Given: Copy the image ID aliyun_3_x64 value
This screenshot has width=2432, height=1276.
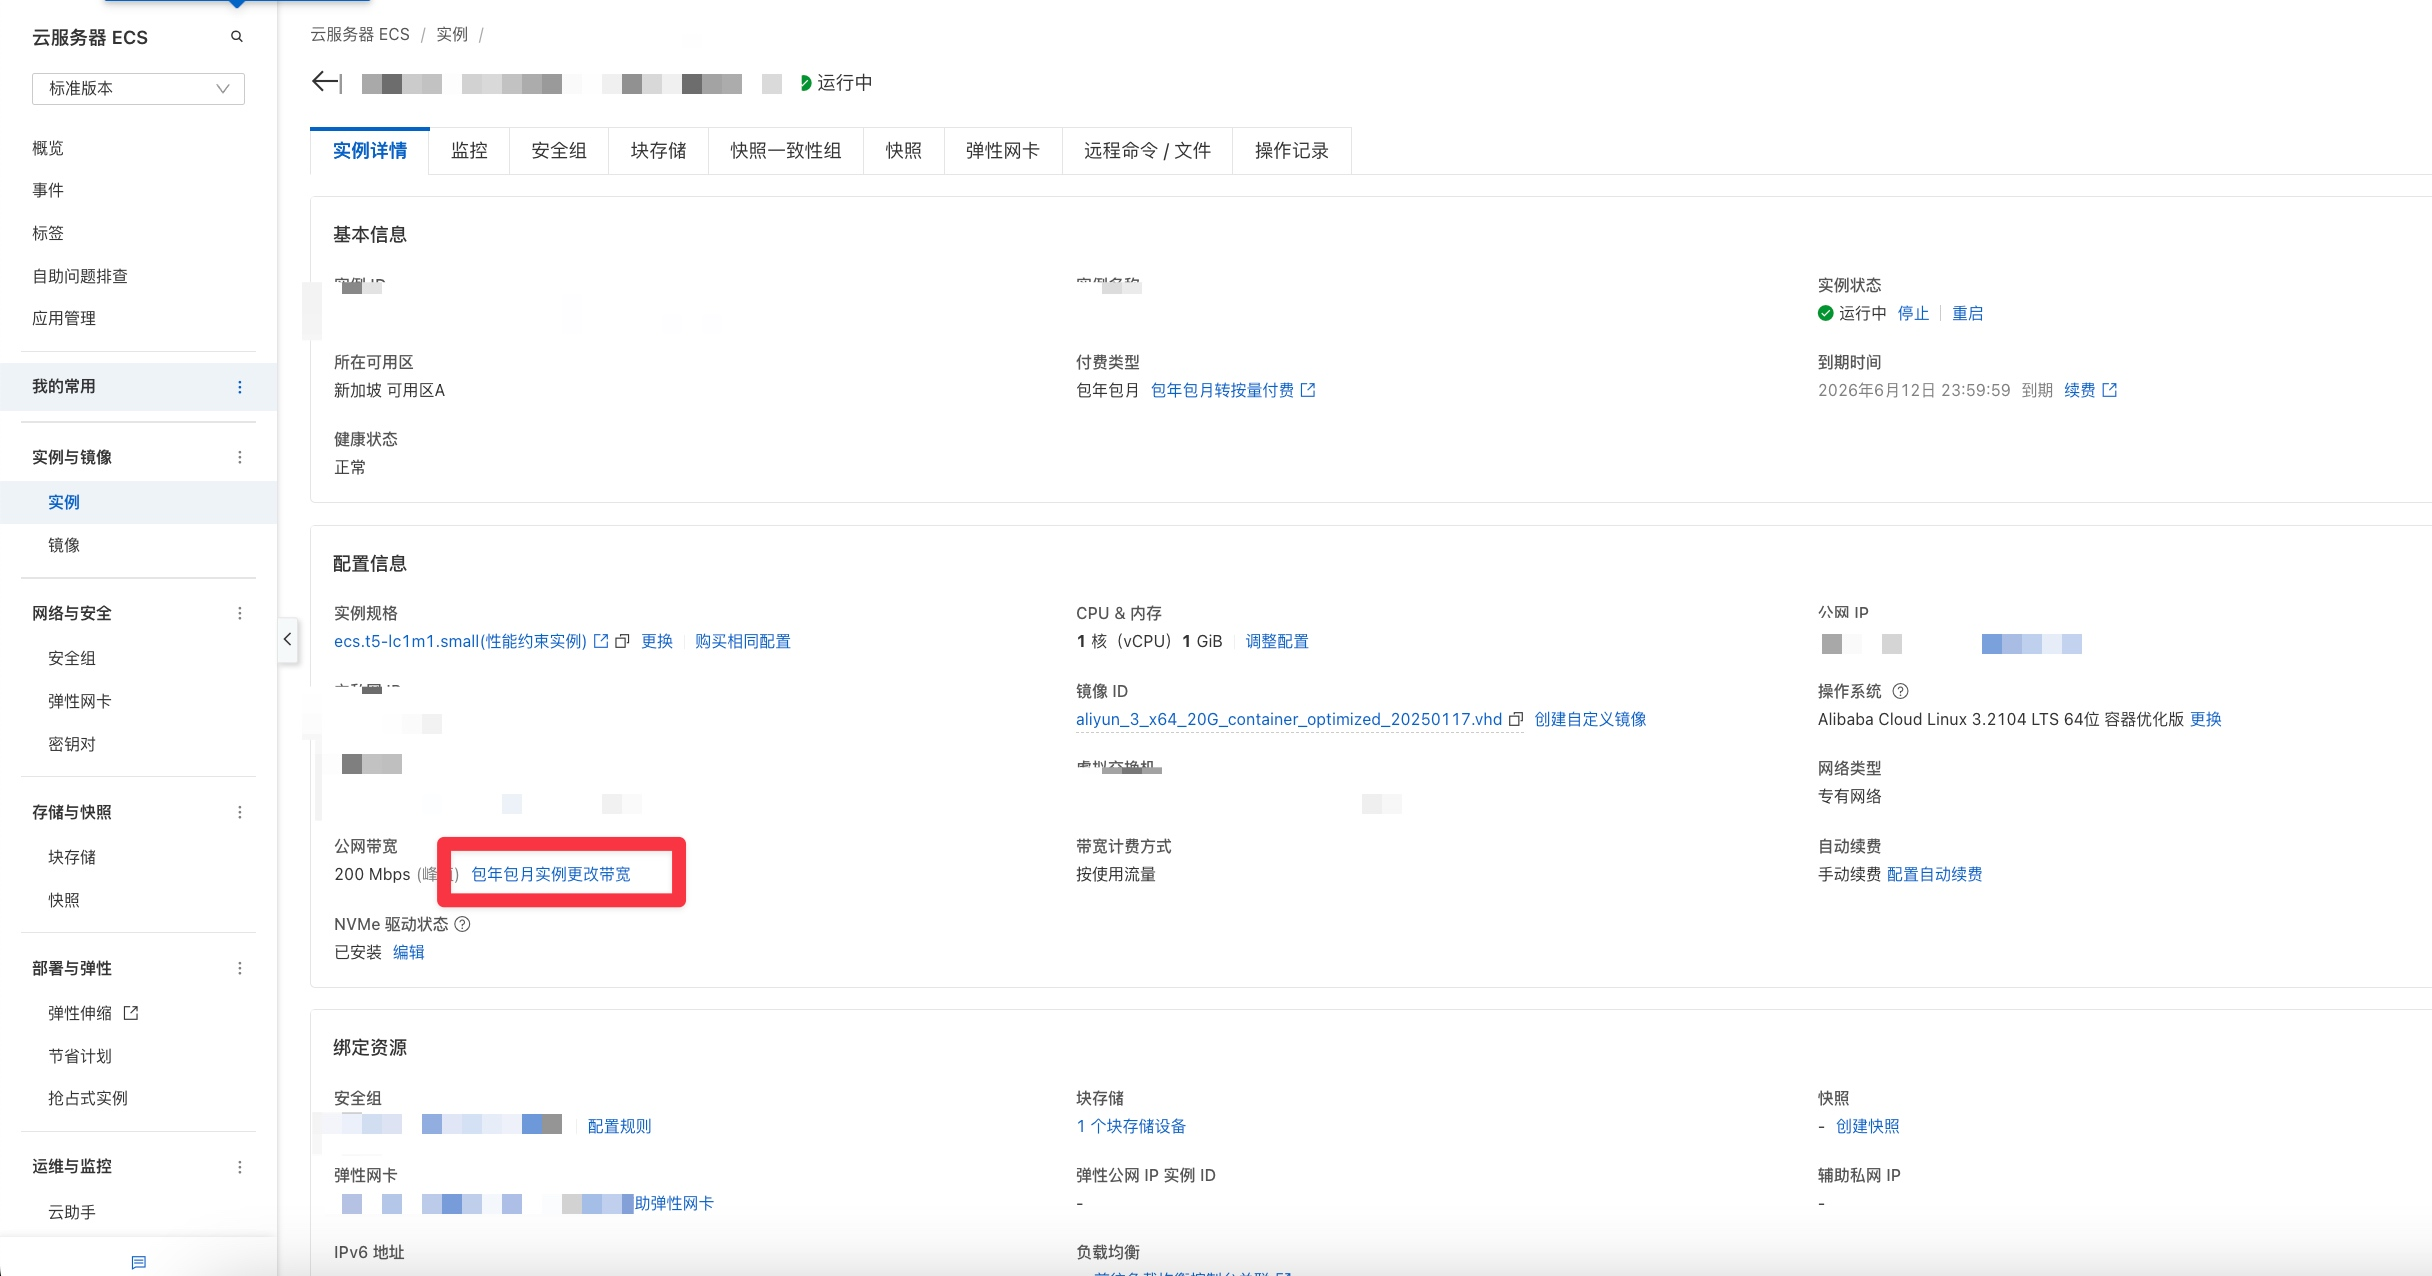Looking at the screenshot, I should click(1516, 719).
